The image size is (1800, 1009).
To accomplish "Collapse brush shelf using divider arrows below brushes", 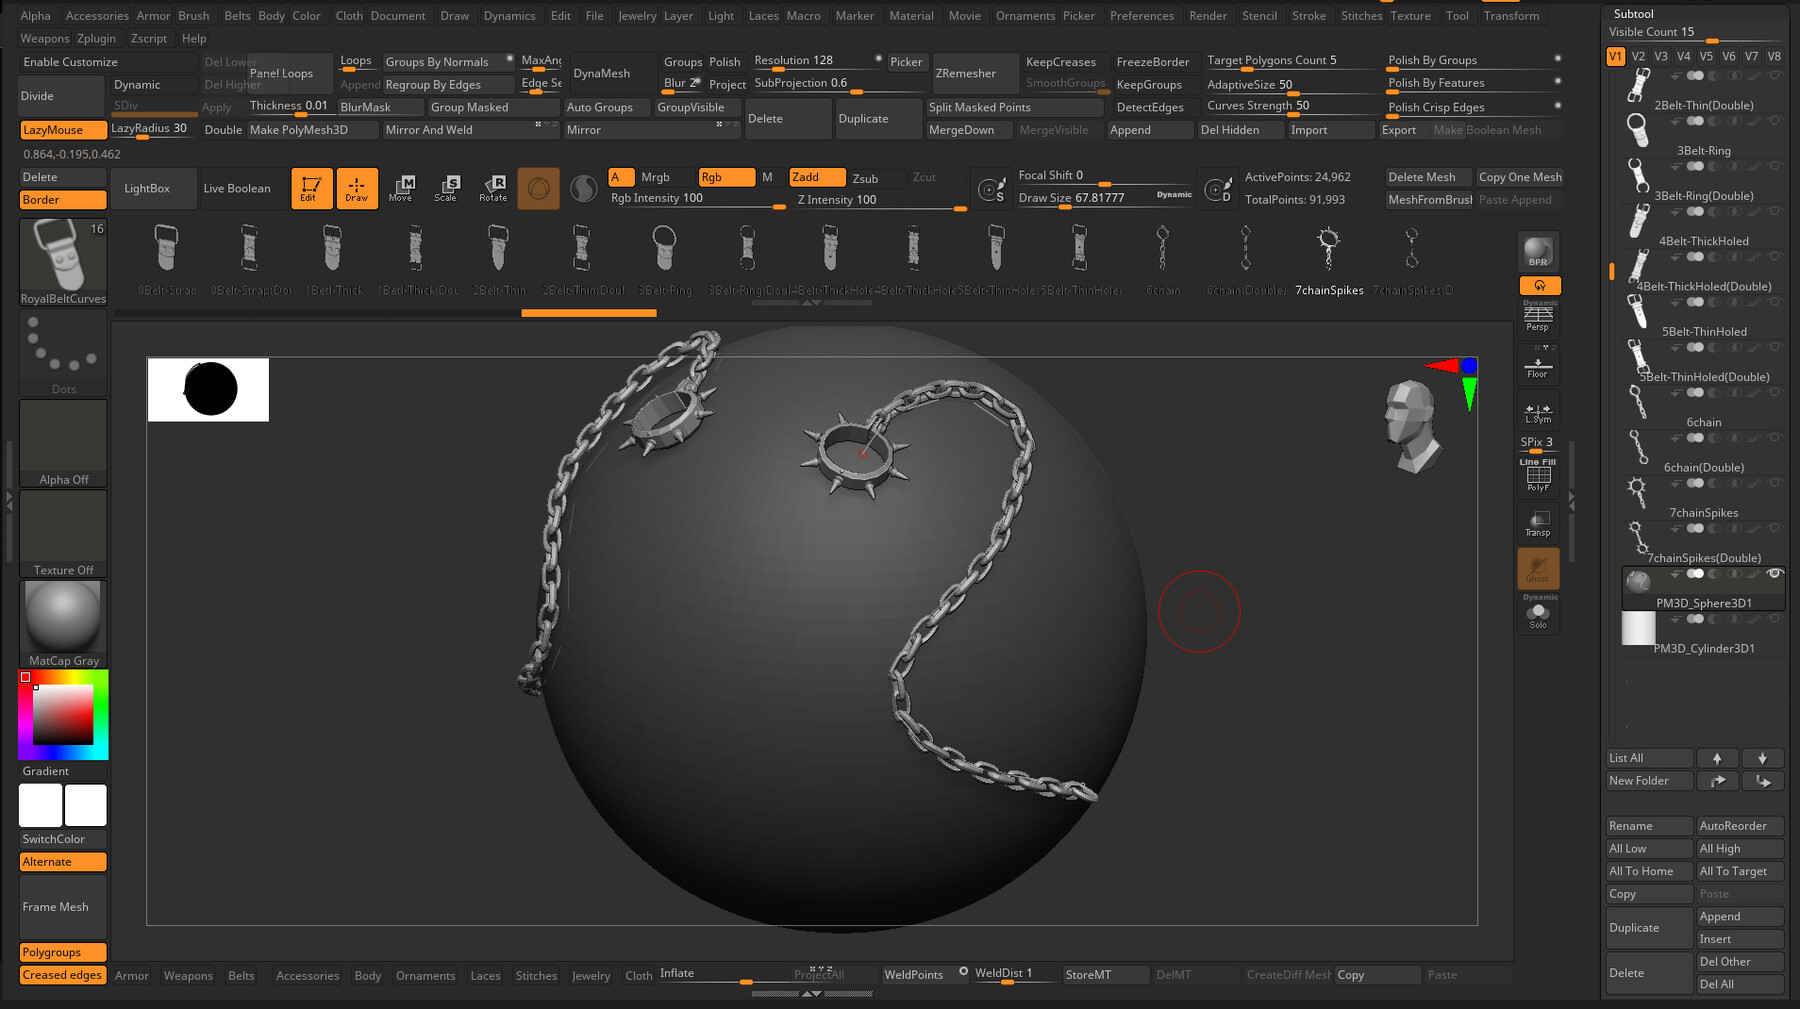I will click(x=812, y=303).
